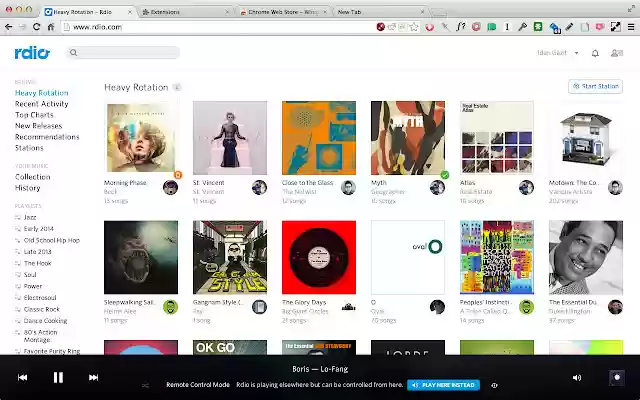Open the volume control speaker icon
Screen dimensions: 640x400
pyautogui.click(x=577, y=378)
